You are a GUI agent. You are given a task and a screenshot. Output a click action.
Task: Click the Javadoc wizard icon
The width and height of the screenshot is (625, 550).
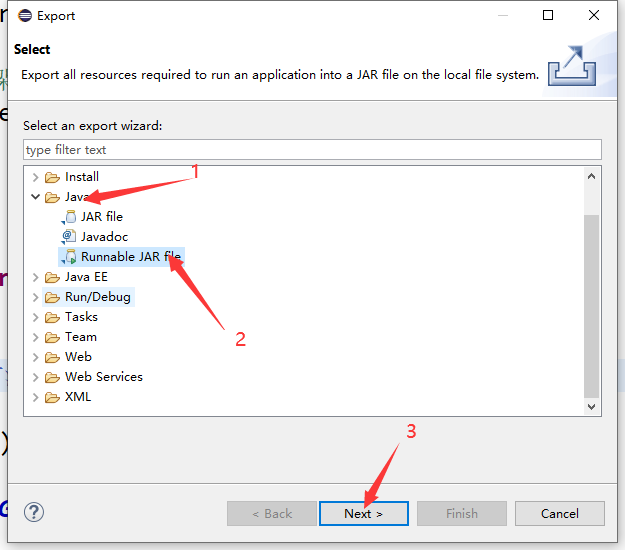point(69,237)
